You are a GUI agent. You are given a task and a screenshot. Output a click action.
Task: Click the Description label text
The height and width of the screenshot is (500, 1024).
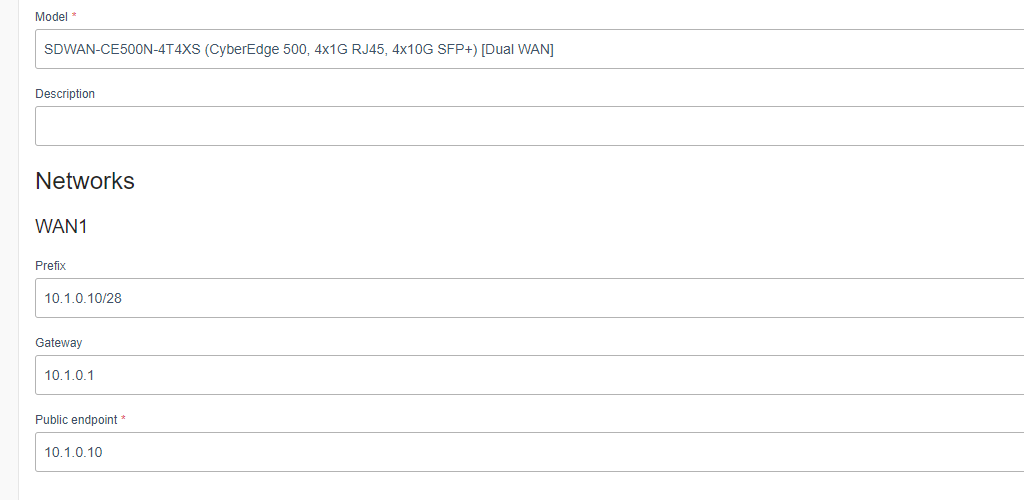click(65, 94)
